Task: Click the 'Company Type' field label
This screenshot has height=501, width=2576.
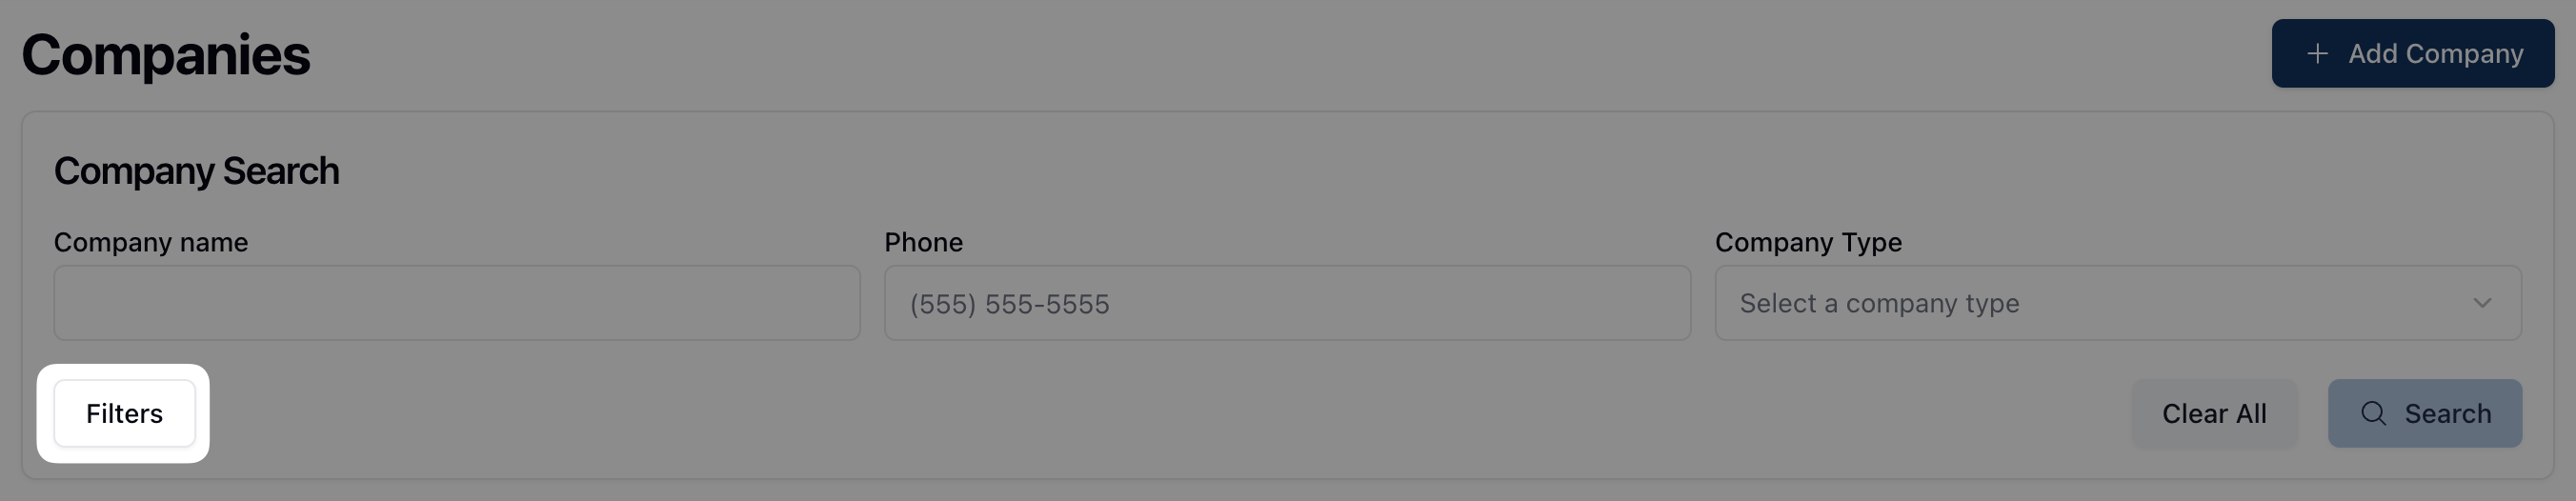Action: [1808, 242]
